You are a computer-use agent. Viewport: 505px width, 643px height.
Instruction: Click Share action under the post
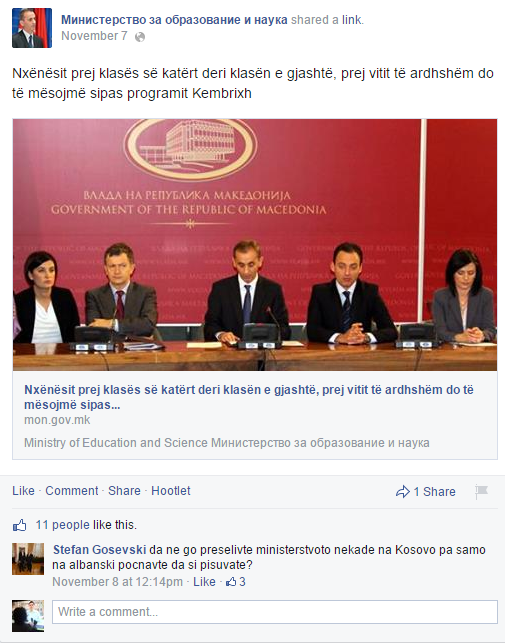124,491
